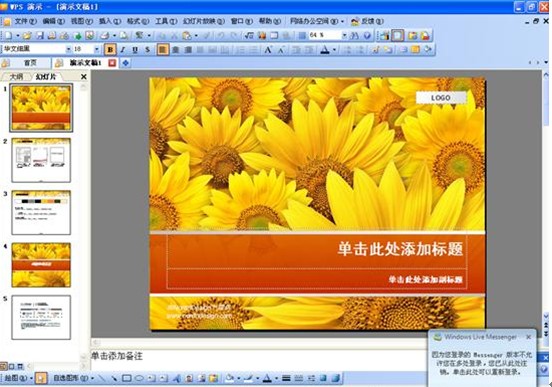
Task: Click the help question-mark icon
Action: coord(367,35)
